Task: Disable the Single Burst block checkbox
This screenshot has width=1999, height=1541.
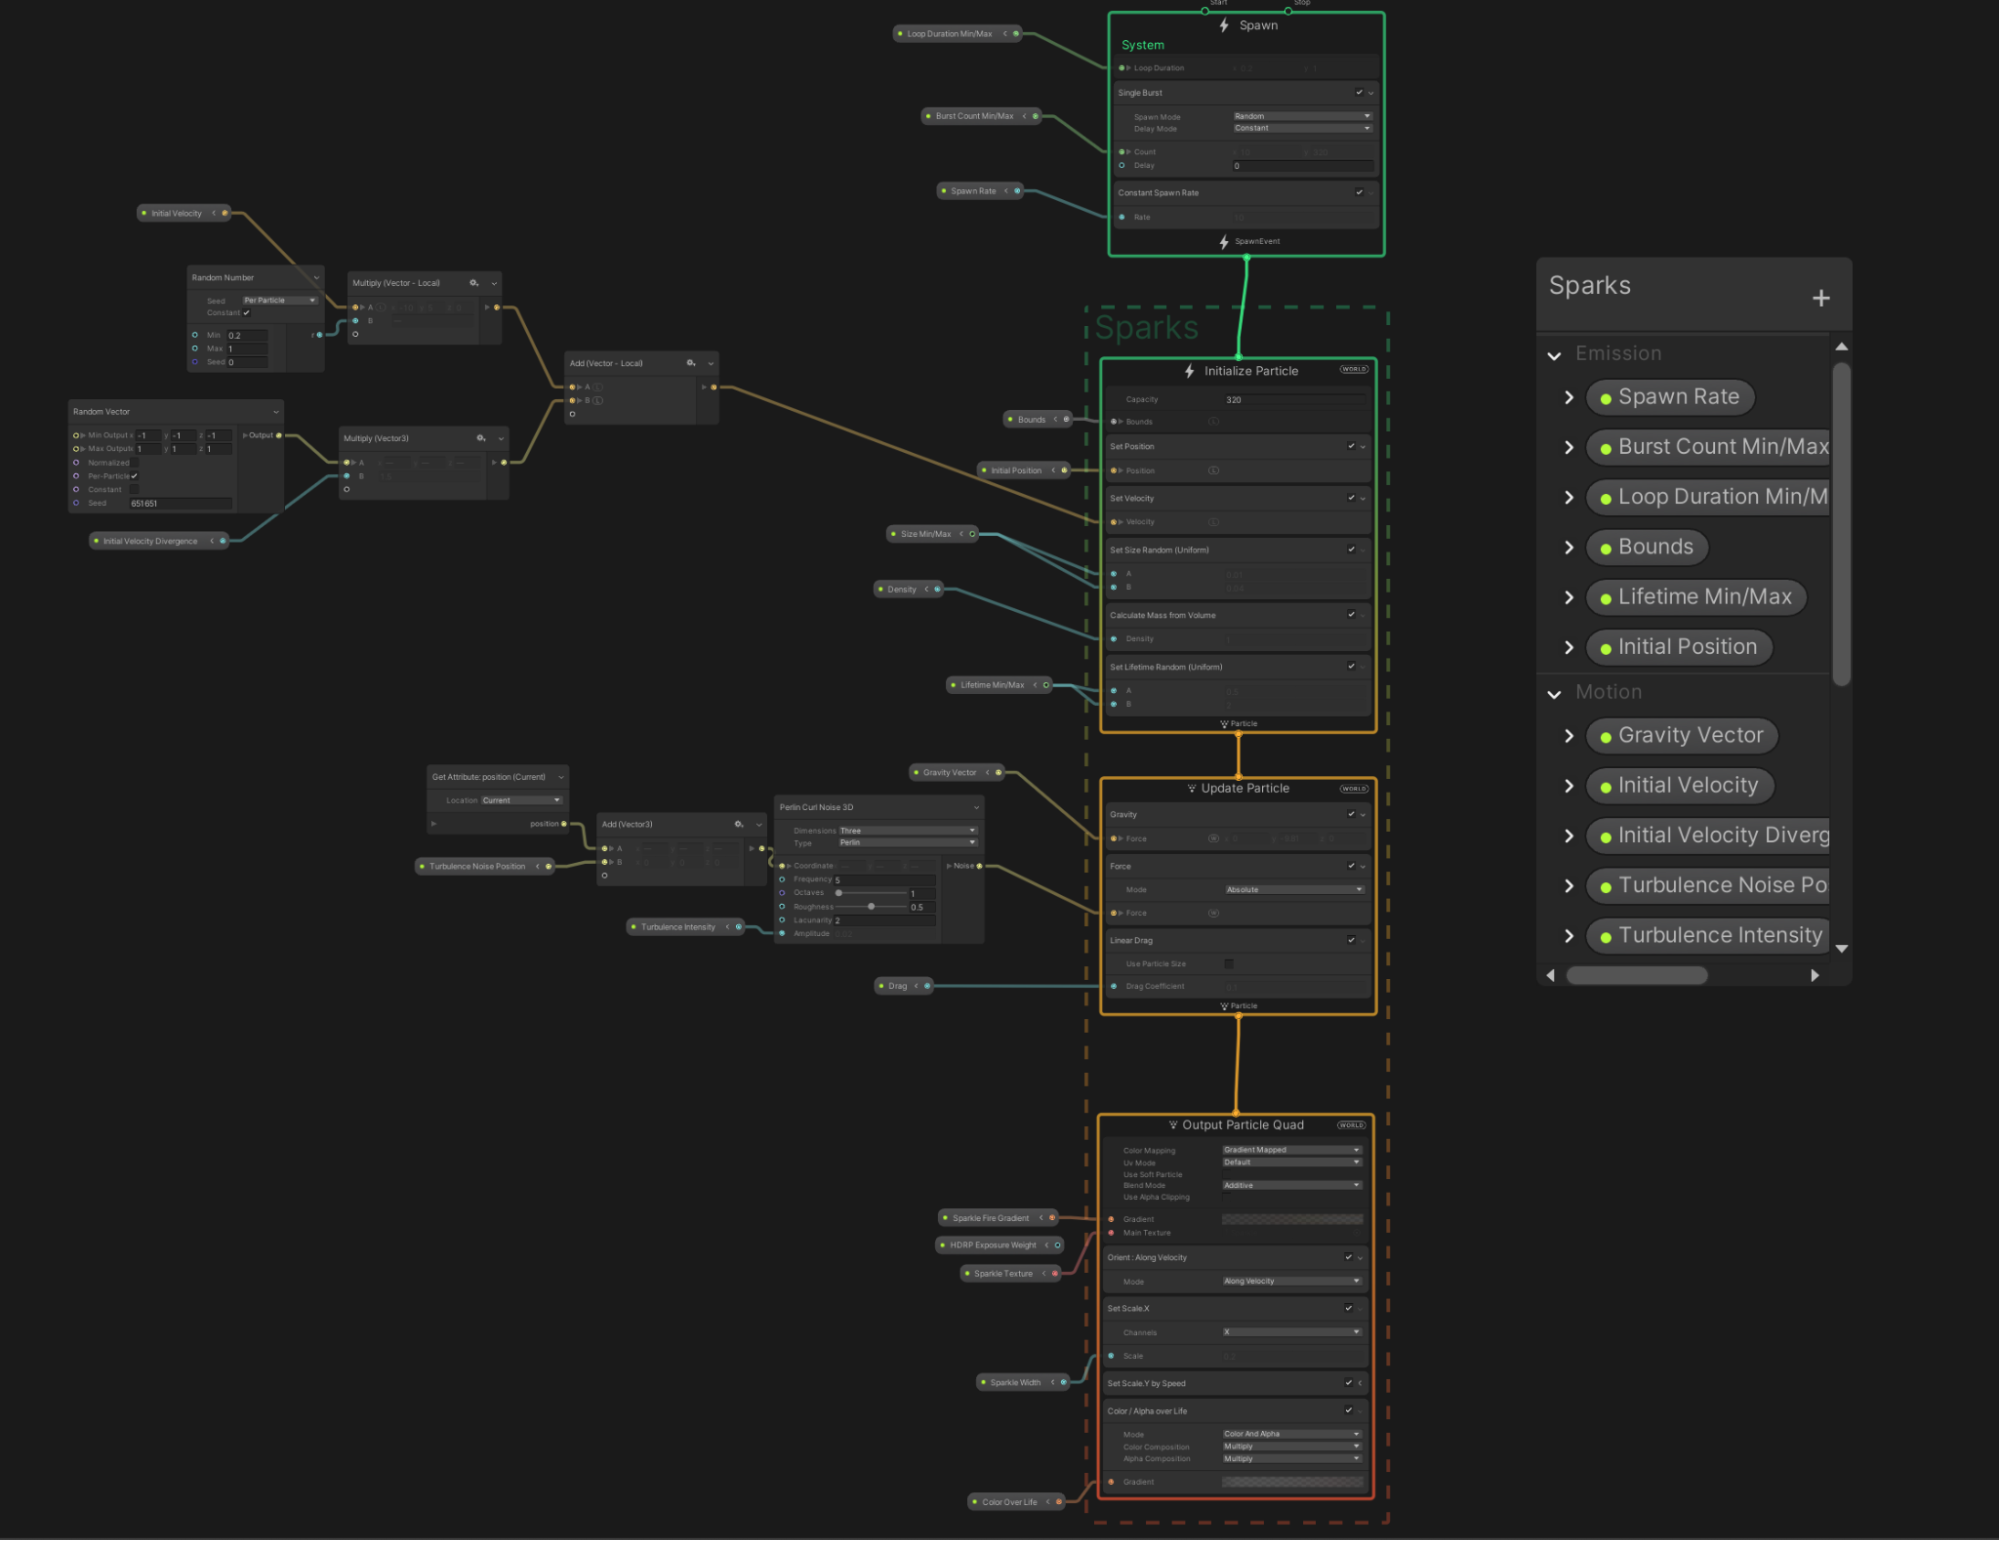Action: [x=1358, y=92]
